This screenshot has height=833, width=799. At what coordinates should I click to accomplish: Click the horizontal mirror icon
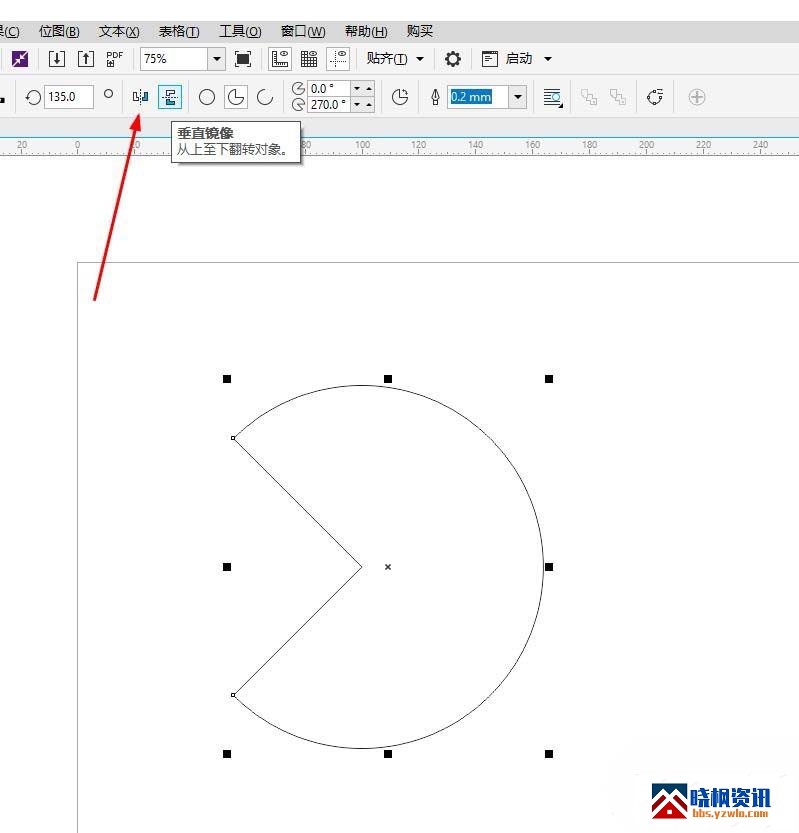pyautogui.click(x=141, y=97)
